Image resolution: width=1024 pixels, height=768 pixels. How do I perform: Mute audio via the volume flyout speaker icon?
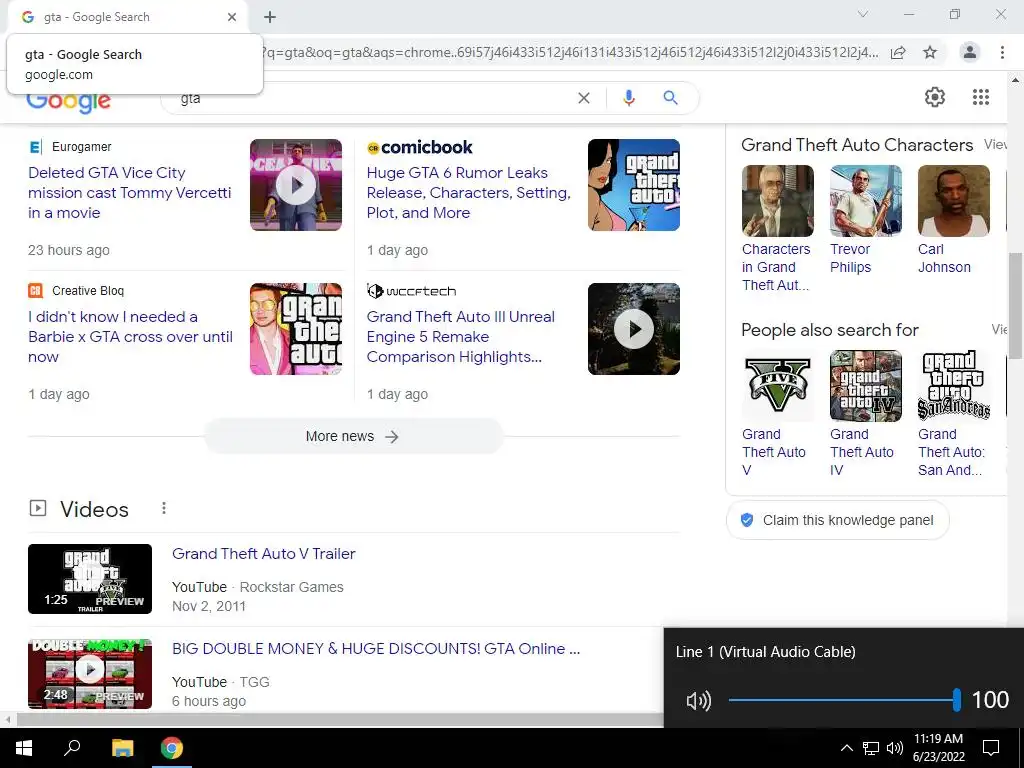click(x=698, y=701)
